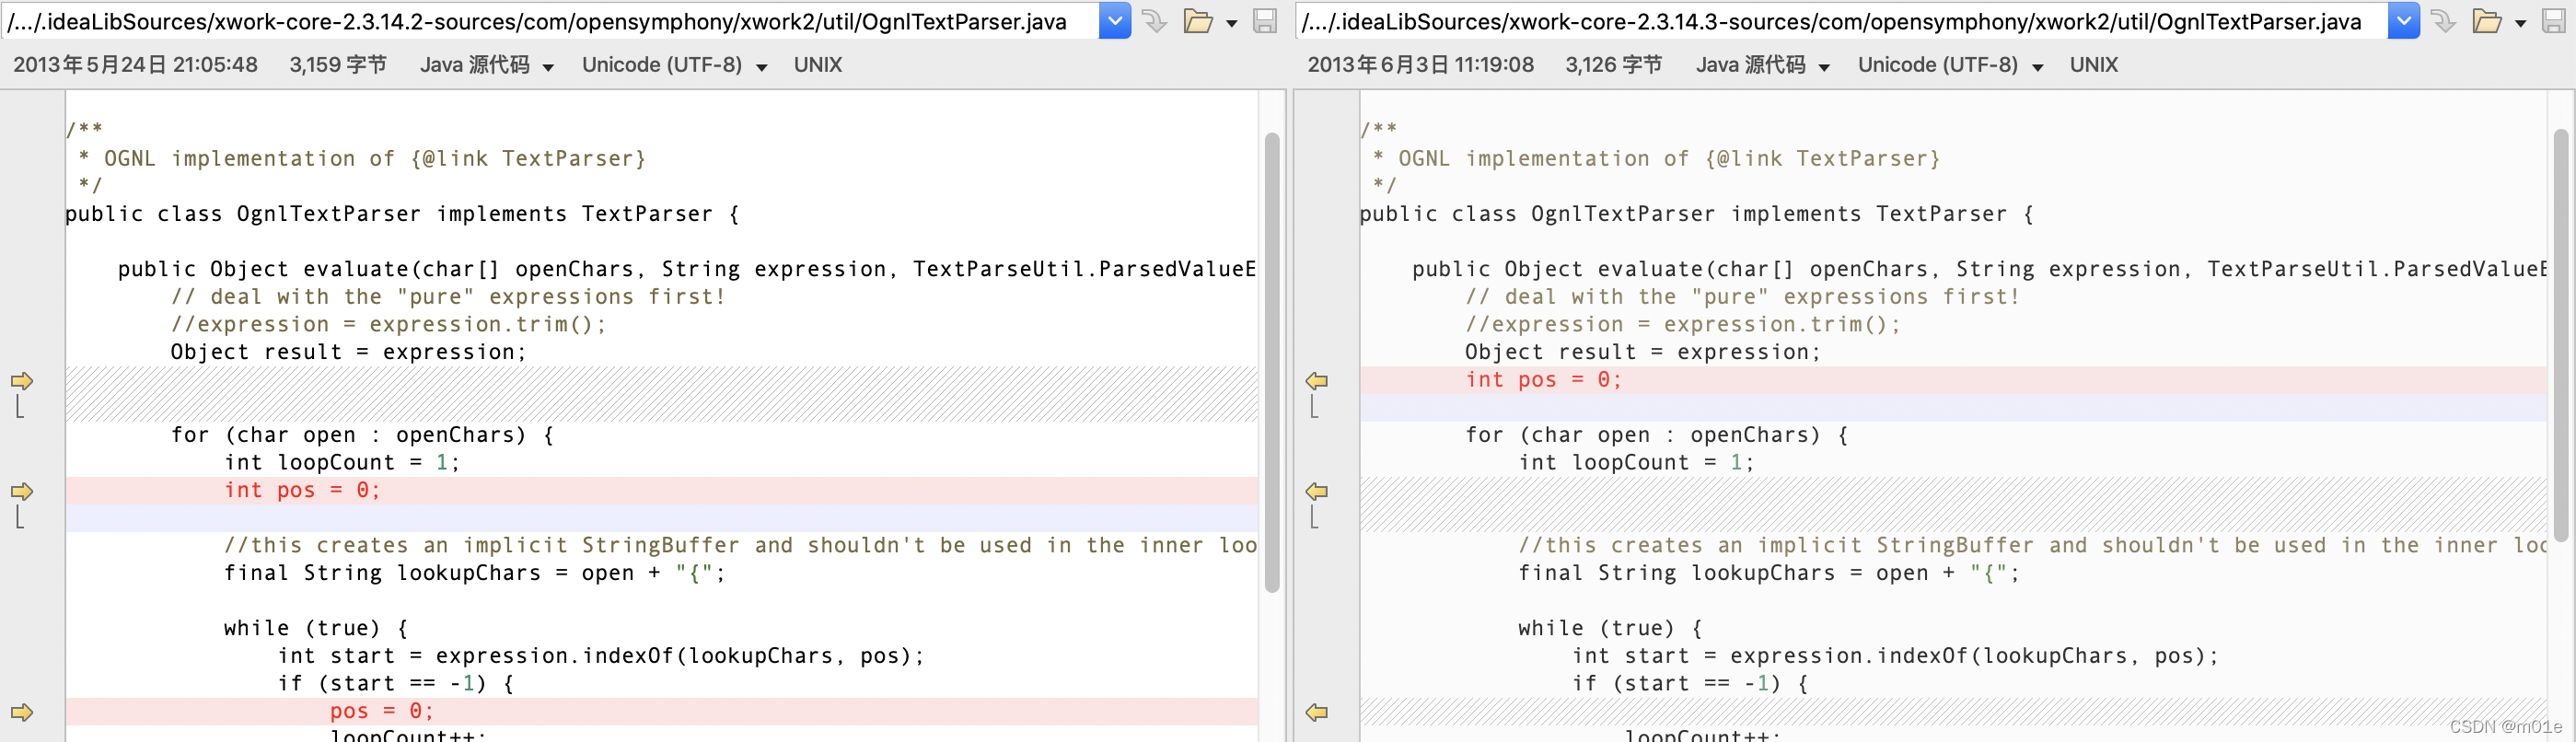Click 'int start = expression.indexOf' in left pane
Screen dimensions: 2576x742
tap(601, 656)
